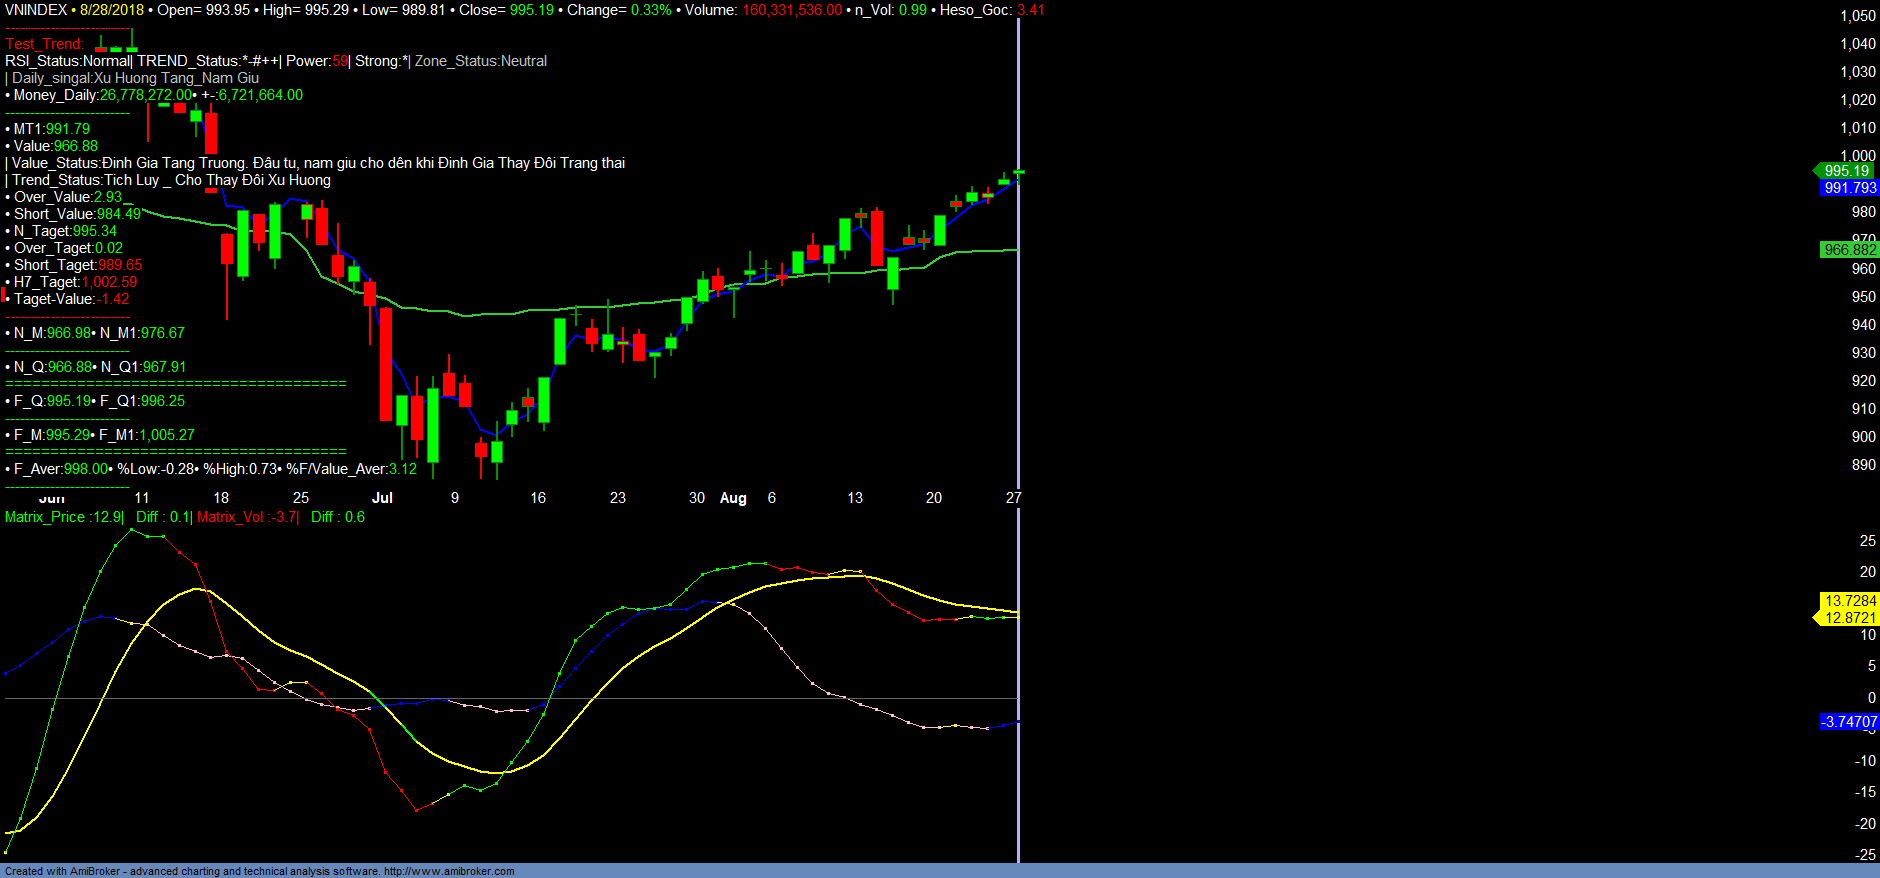
Task: Click the F_Aver:998.00 statistic text
Action: [60, 469]
